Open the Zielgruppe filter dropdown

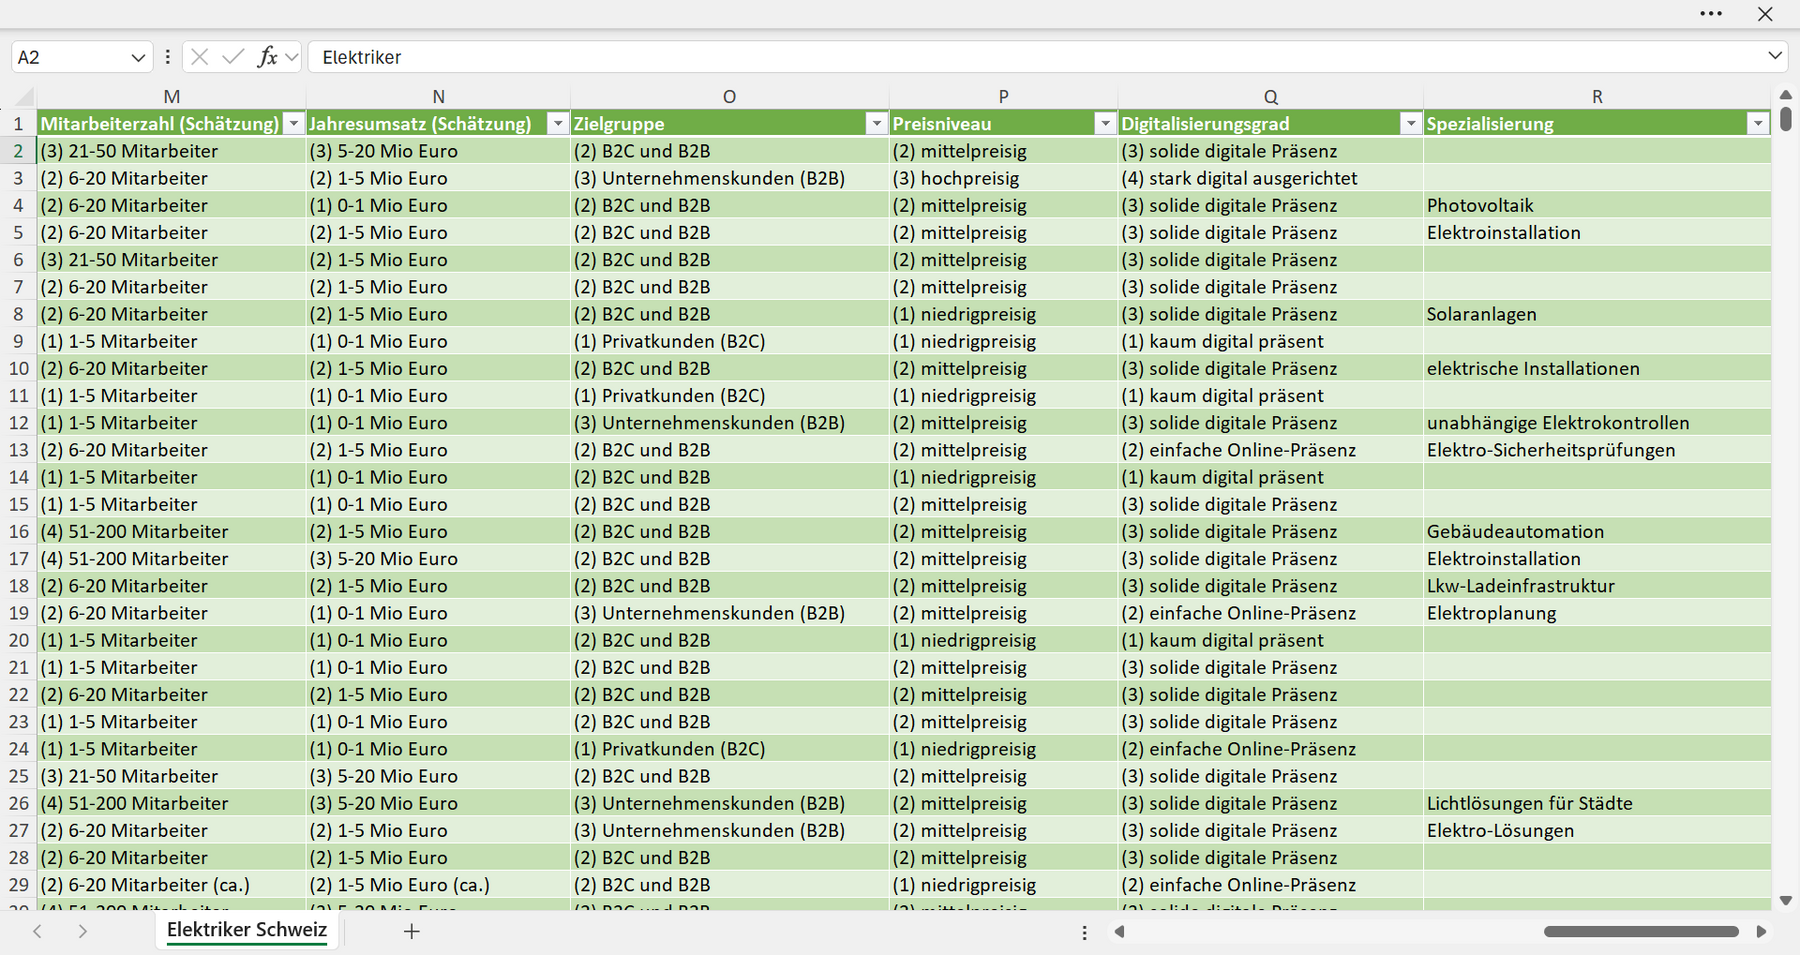(876, 124)
